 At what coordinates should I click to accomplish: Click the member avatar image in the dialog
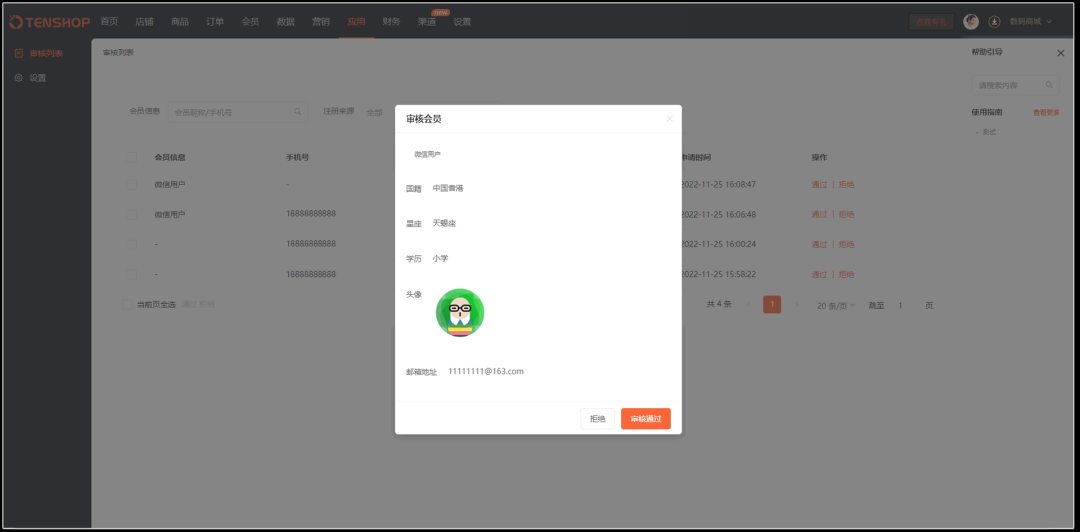pos(460,313)
